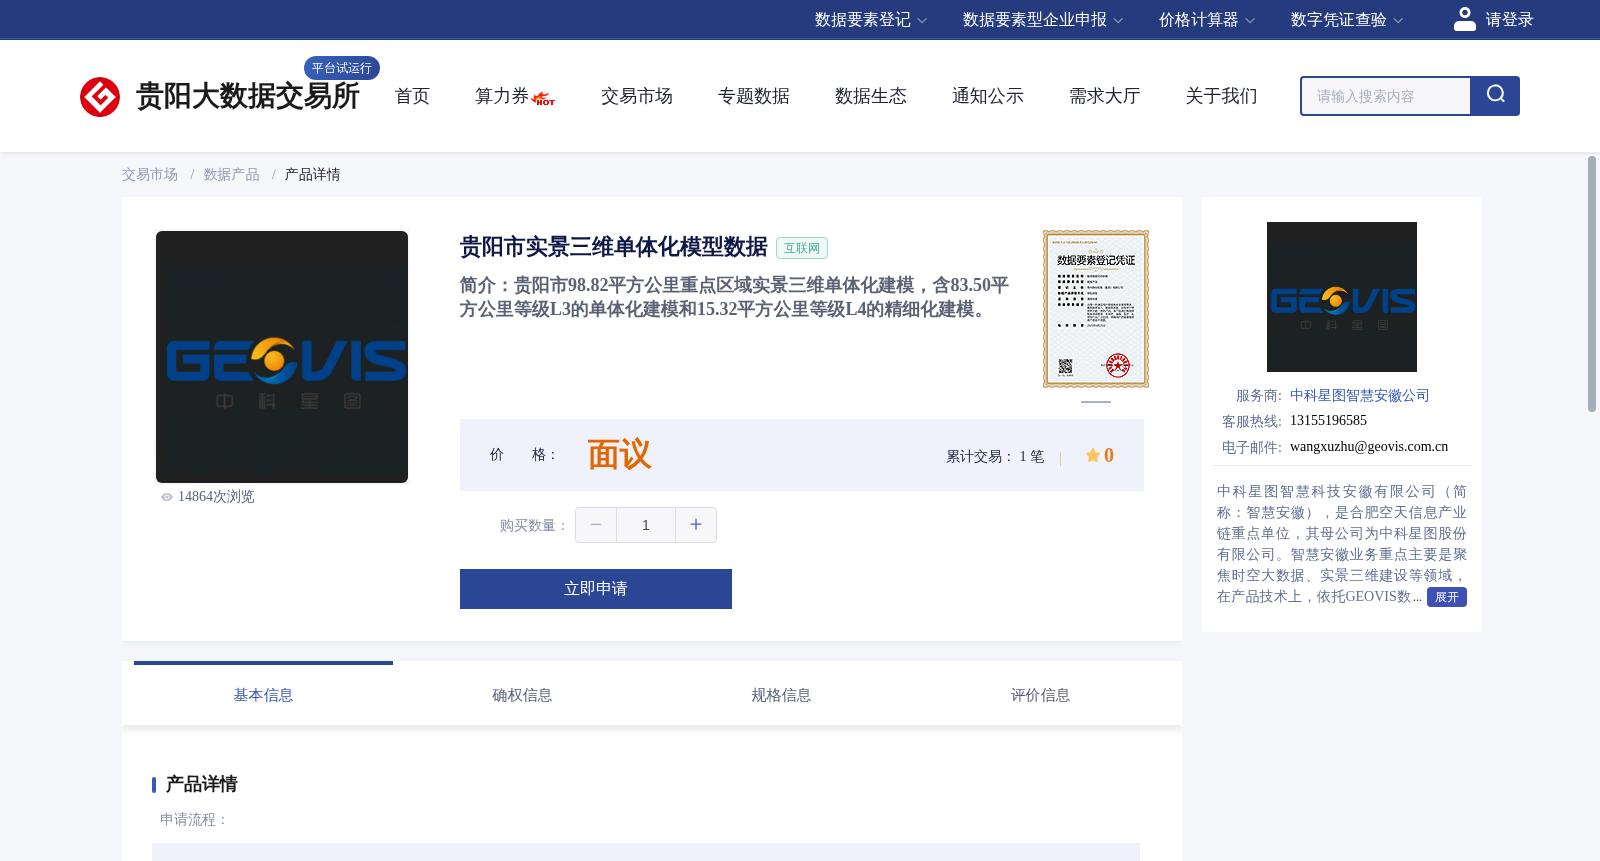Switch to 基本信息 tab
Image resolution: width=1600 pixels, height=861 pixels.
tap(263, 695)
